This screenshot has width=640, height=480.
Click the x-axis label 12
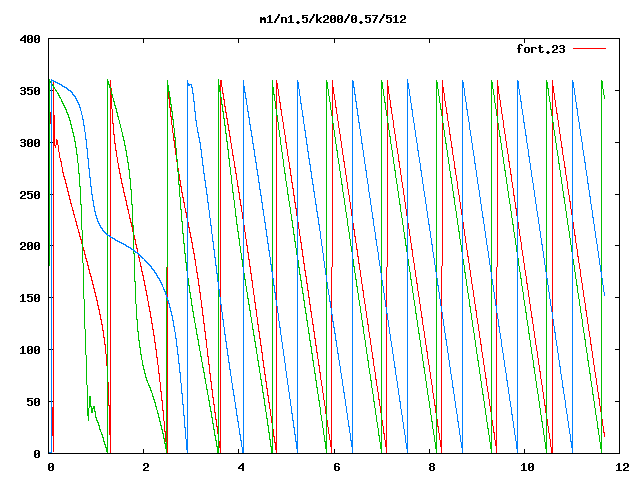click(x=622, y=467)
